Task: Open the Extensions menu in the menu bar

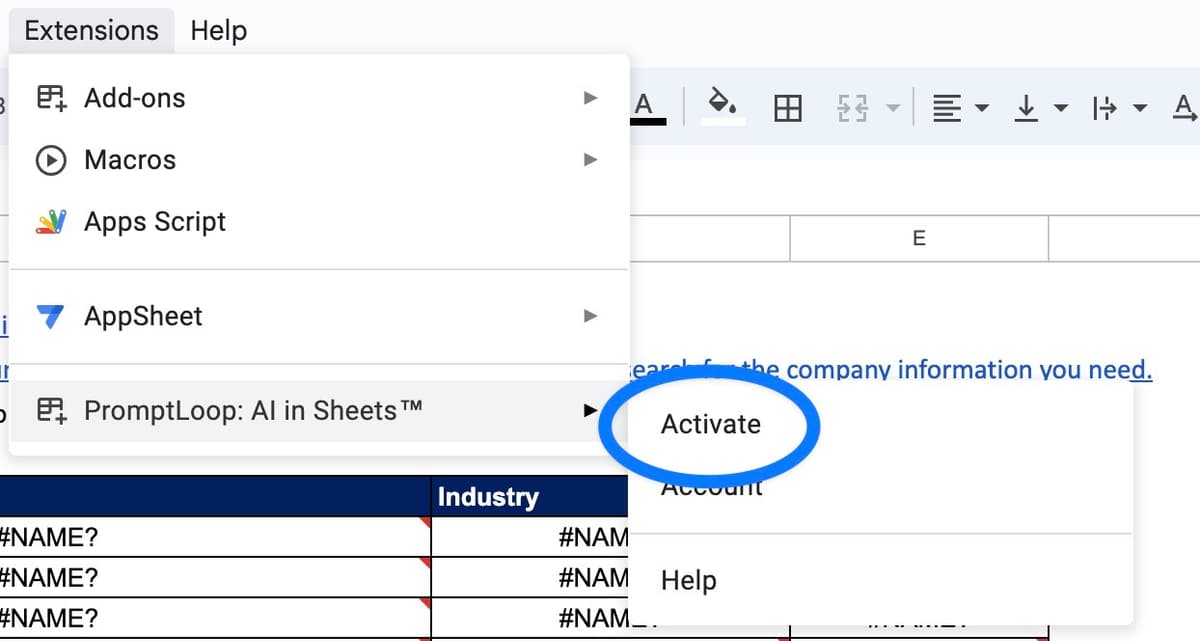Action: tap(91, 31)
